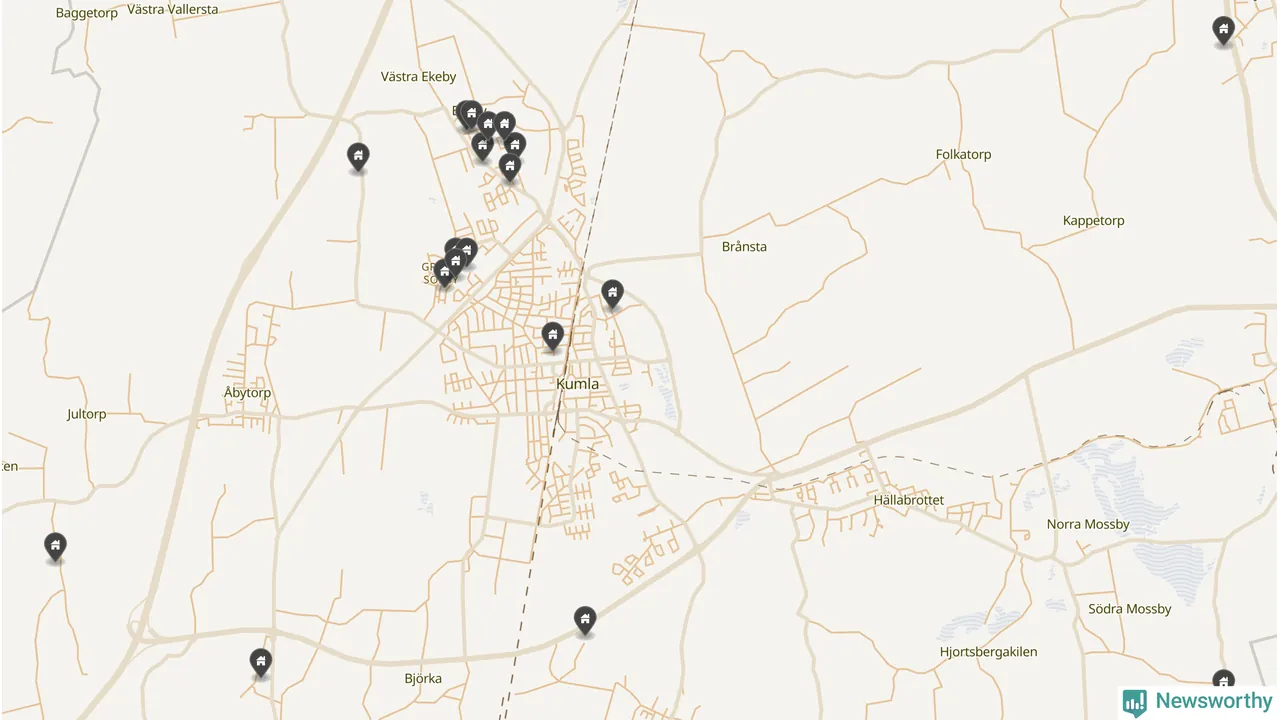Select the house marker below Jultorp at the left edge
This screenshot has width=1280, height=720.
click(x=56, y=546)
